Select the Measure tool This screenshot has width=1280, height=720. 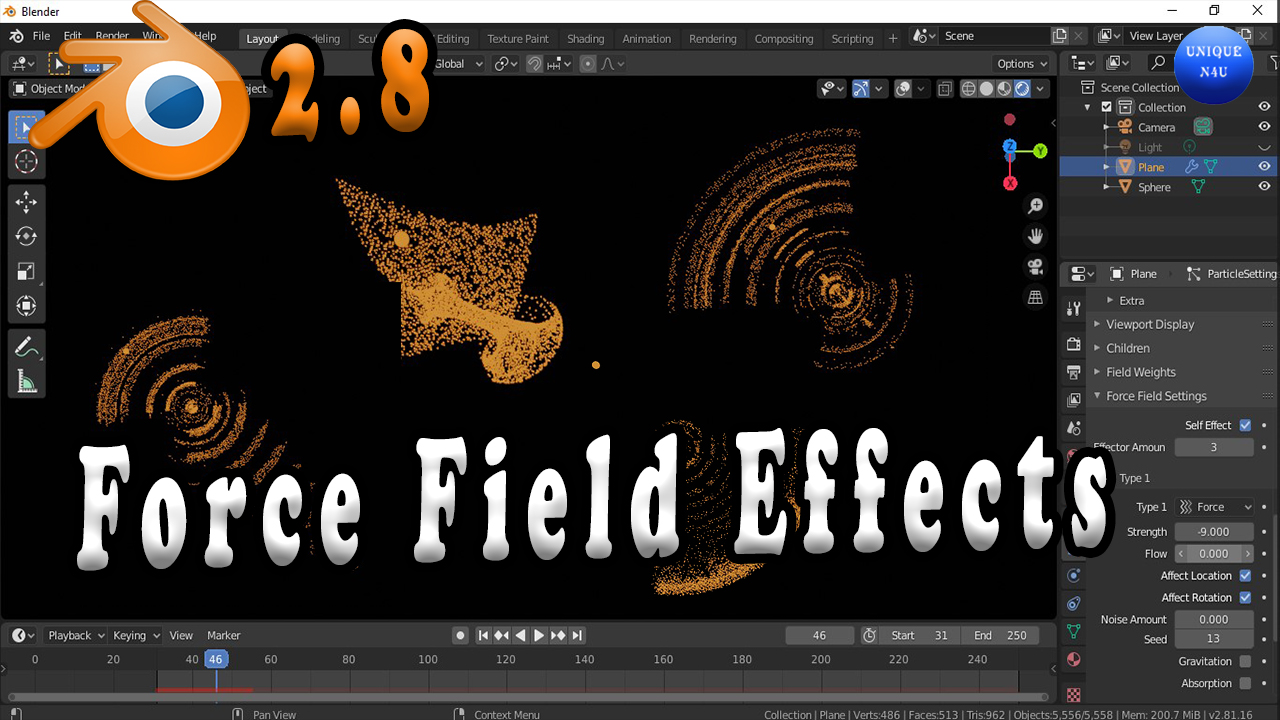pyautogui.click(x=27, y=381)
